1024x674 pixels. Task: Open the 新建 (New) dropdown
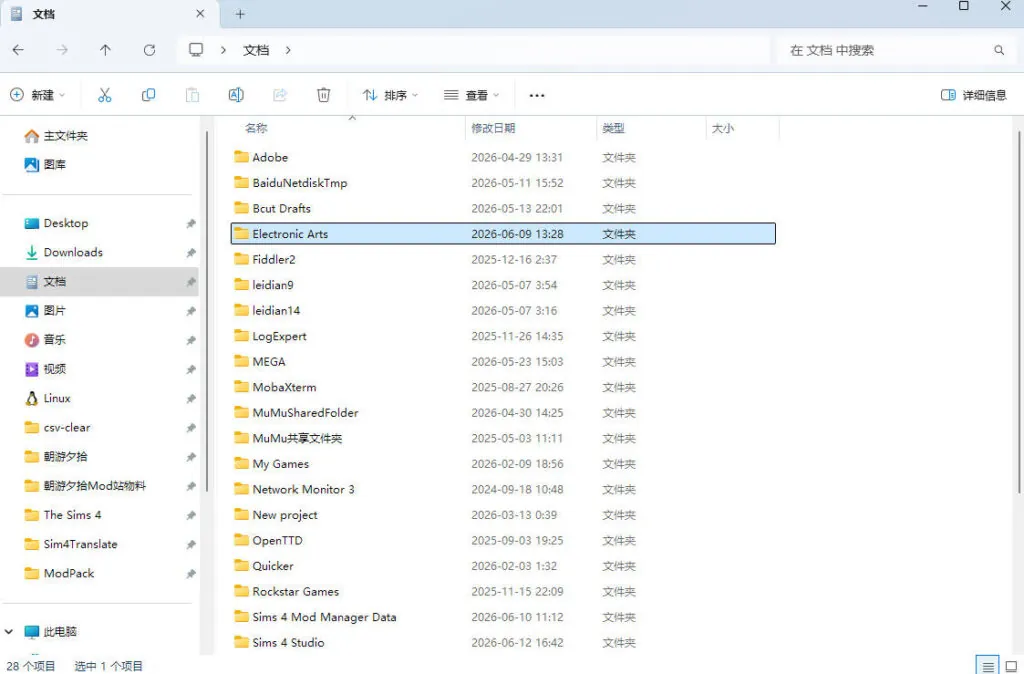pyautogui.click(x=38, y=95)
